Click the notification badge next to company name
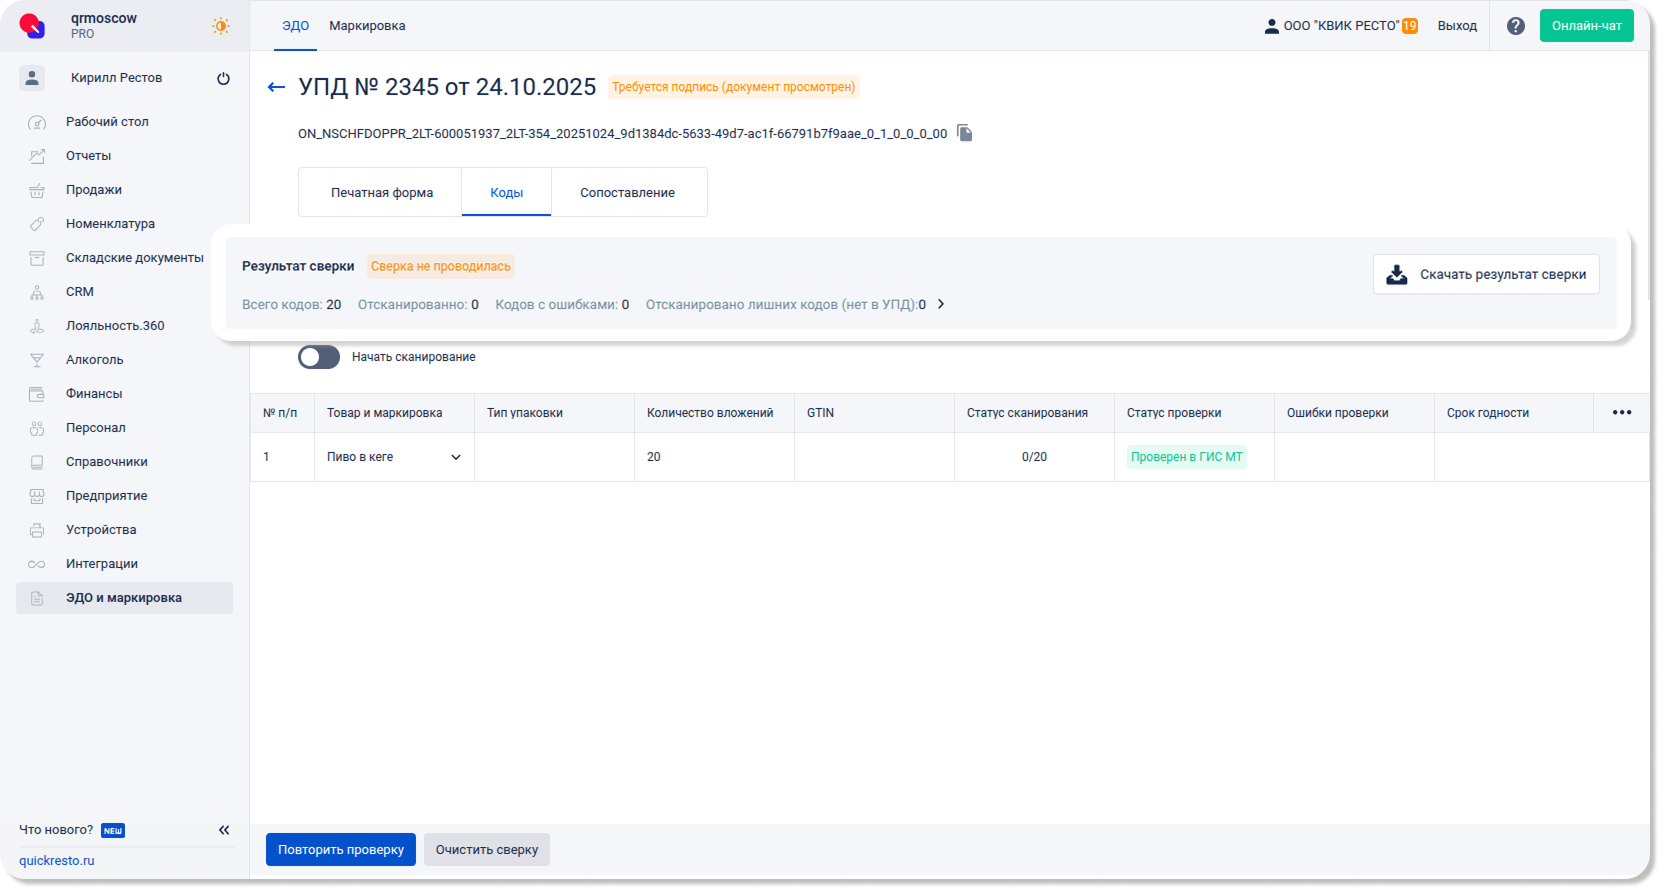This screenshot has height=888, width=1659. (x=1409, y=26)
